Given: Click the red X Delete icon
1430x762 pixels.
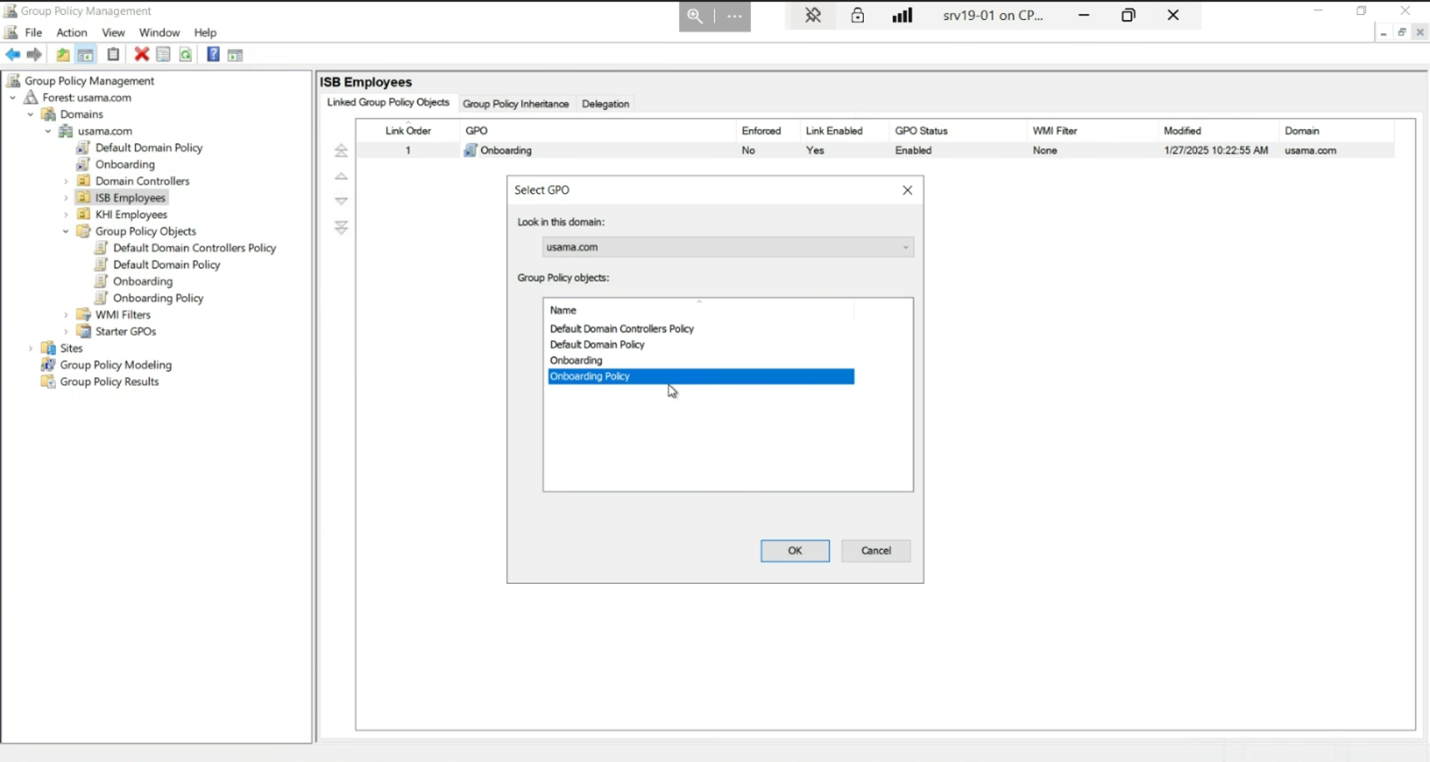Looking at the screenshot, I should point(141,54).
